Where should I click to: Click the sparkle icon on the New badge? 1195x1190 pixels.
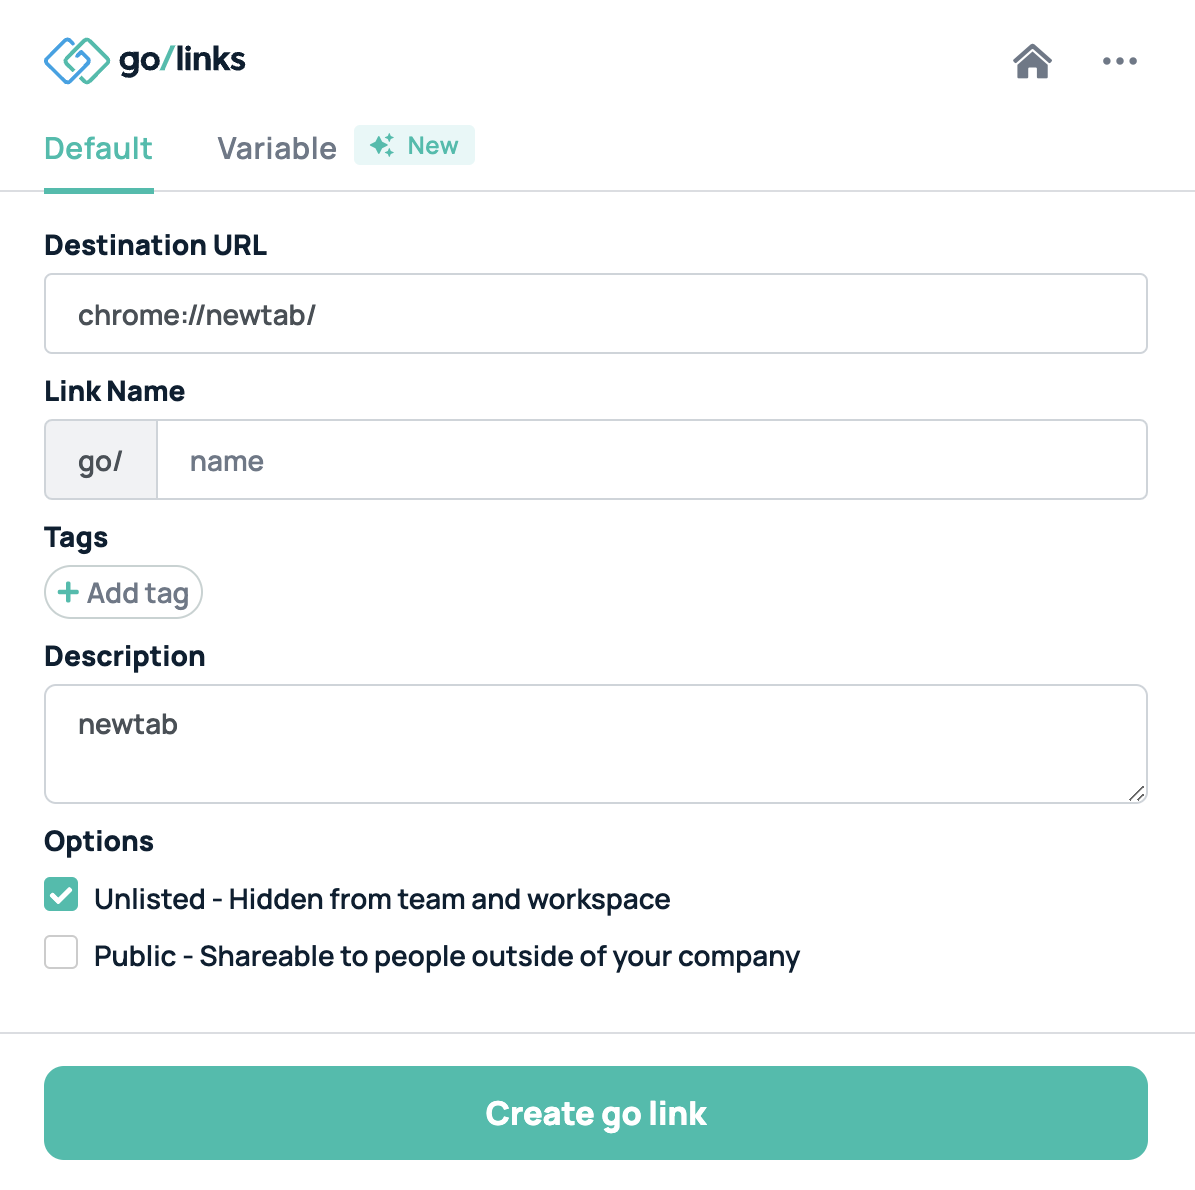point(381,144)
